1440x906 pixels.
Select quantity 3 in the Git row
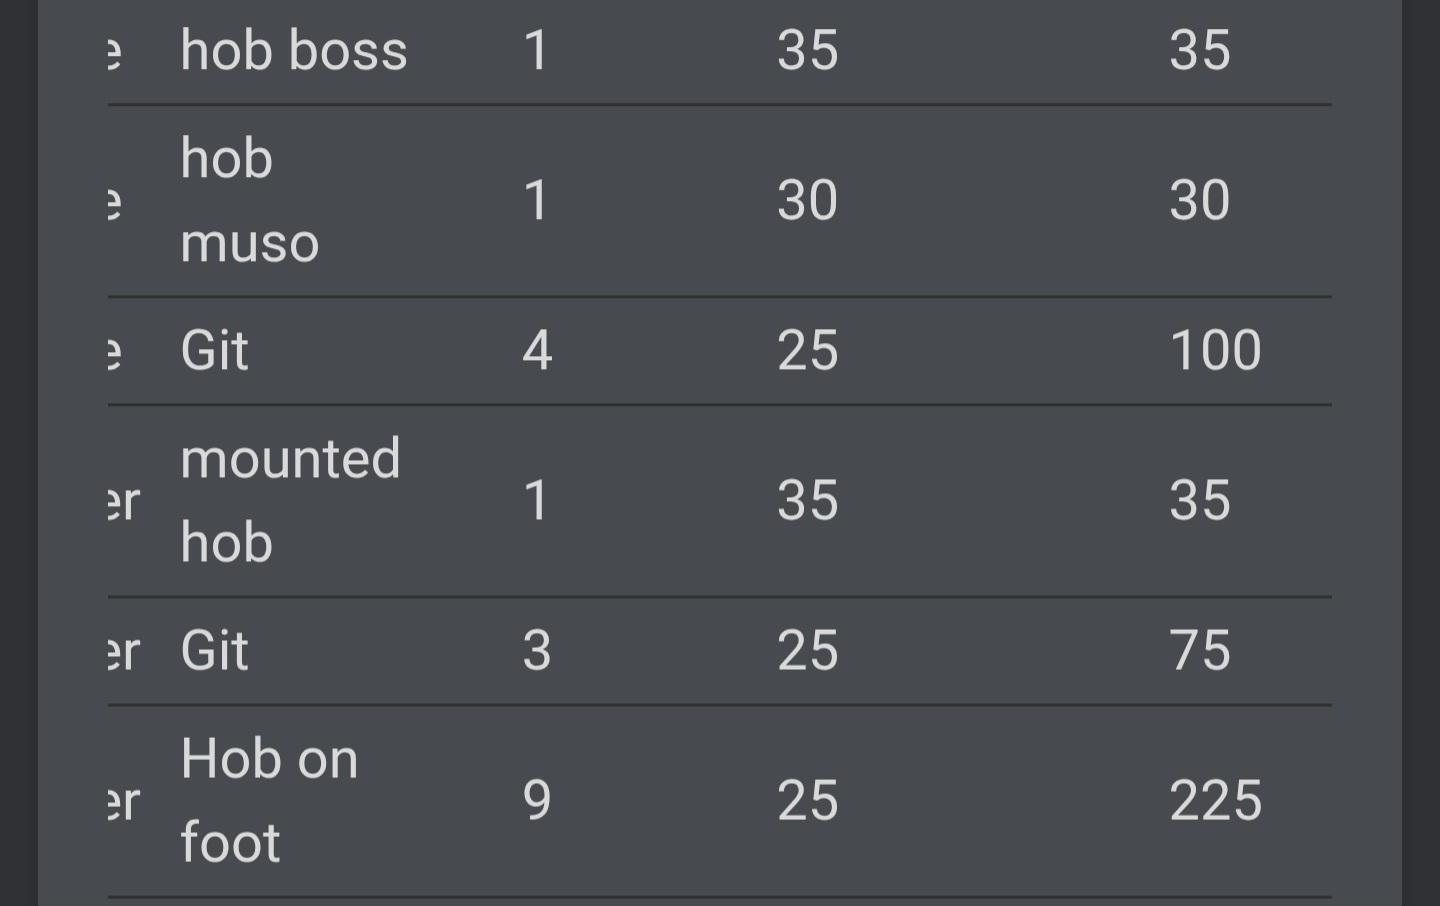(x=537, y=650)
